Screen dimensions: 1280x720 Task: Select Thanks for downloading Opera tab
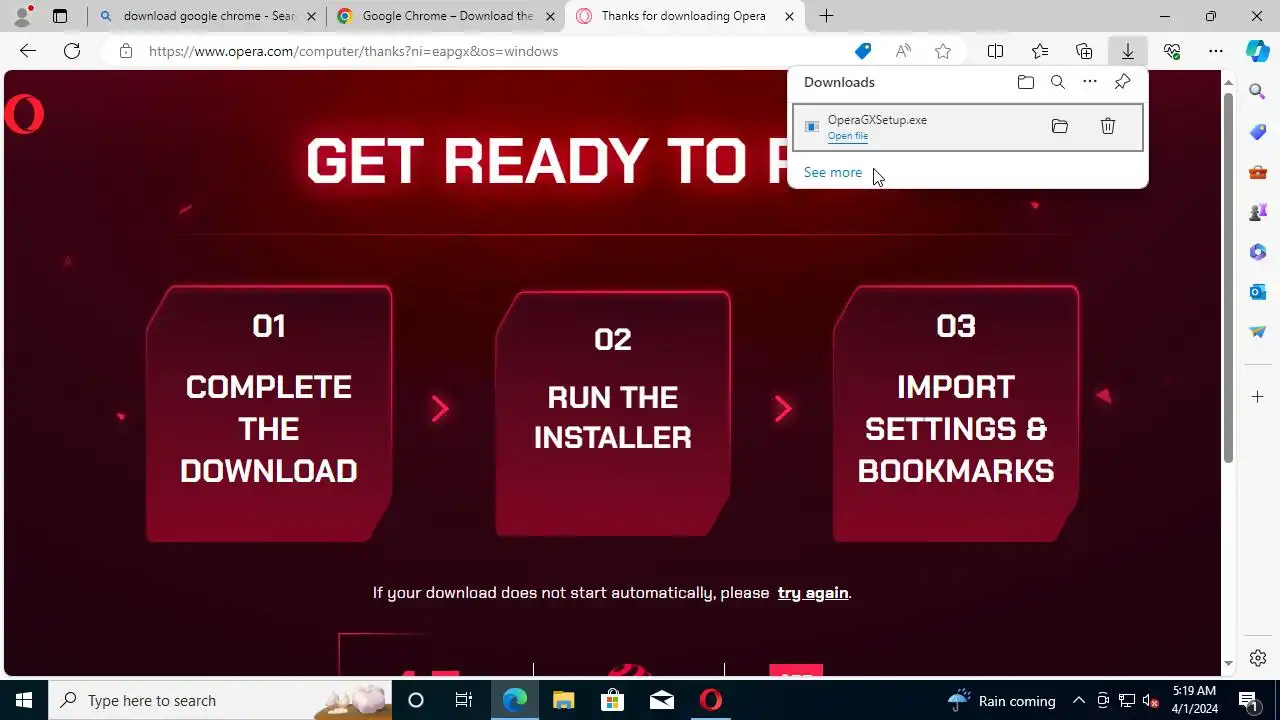click(685, 16)
